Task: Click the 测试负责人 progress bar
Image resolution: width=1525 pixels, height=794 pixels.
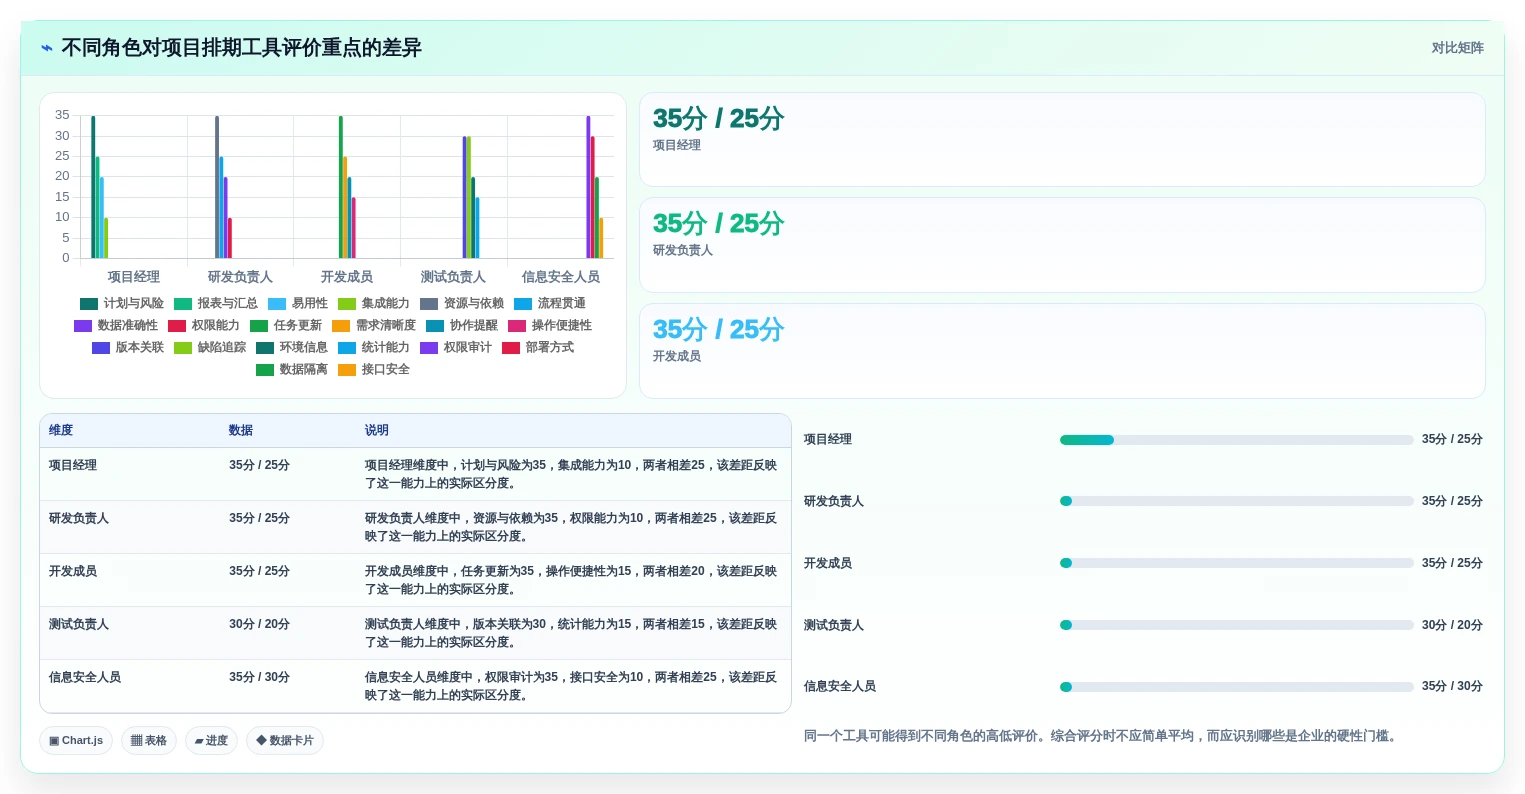Action: [1237, 625]
